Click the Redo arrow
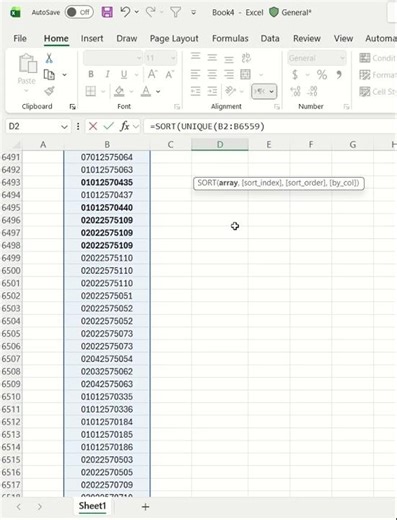 click(x=151, y=12)
